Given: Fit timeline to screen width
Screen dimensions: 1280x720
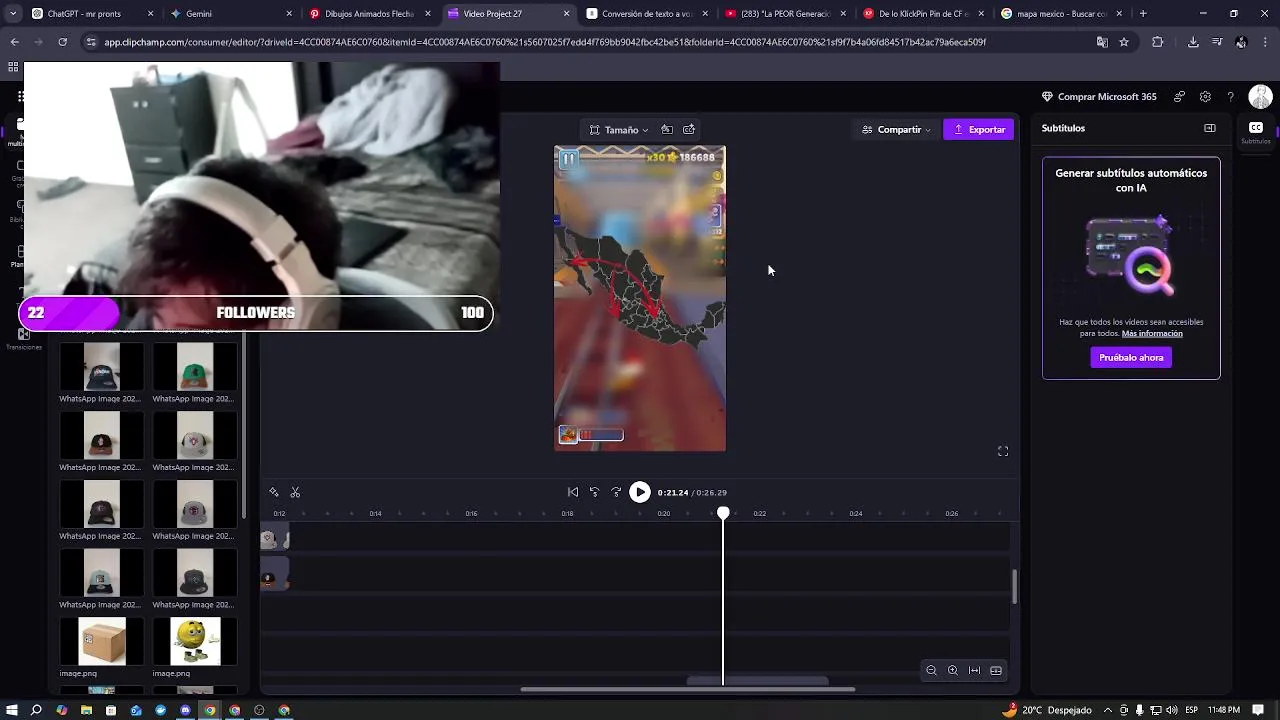Looking at the screenshot, I should click(x=974, y=670).
